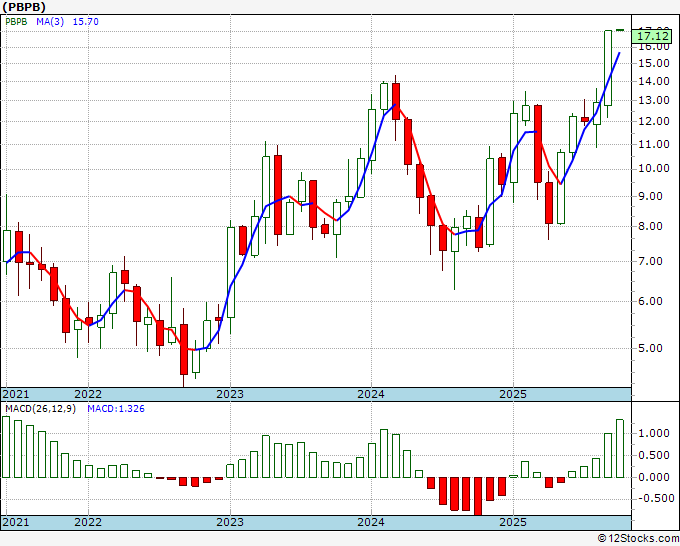This screenshot has width=680, height=546.
Task: Select the 16.00 price axis label
Action: click(x=654, y=46)
